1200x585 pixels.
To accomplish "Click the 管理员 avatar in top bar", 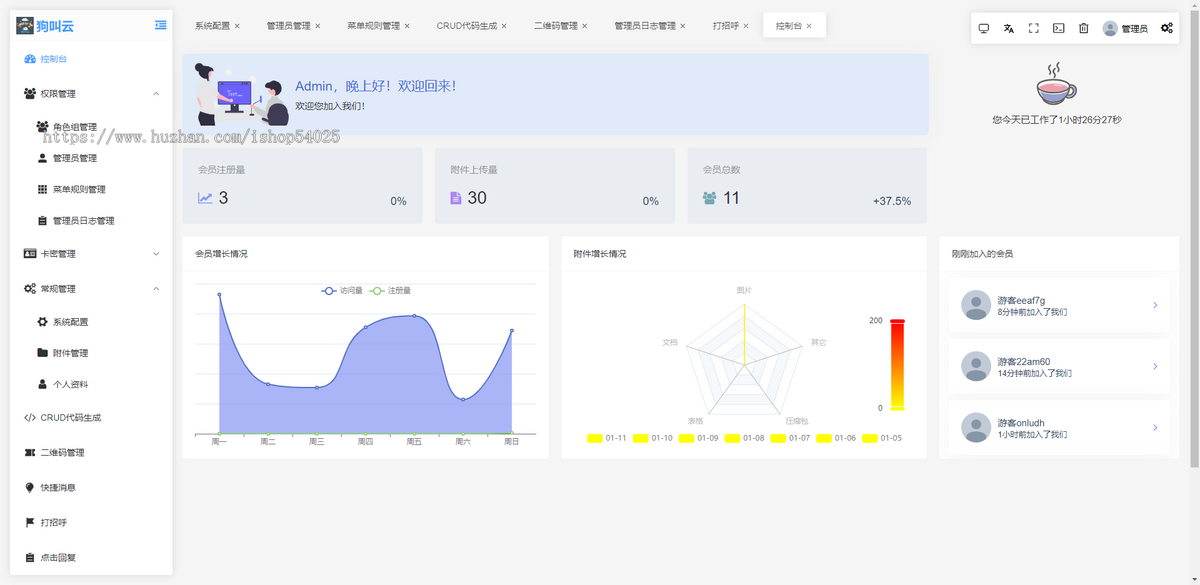I will 1110,28.
